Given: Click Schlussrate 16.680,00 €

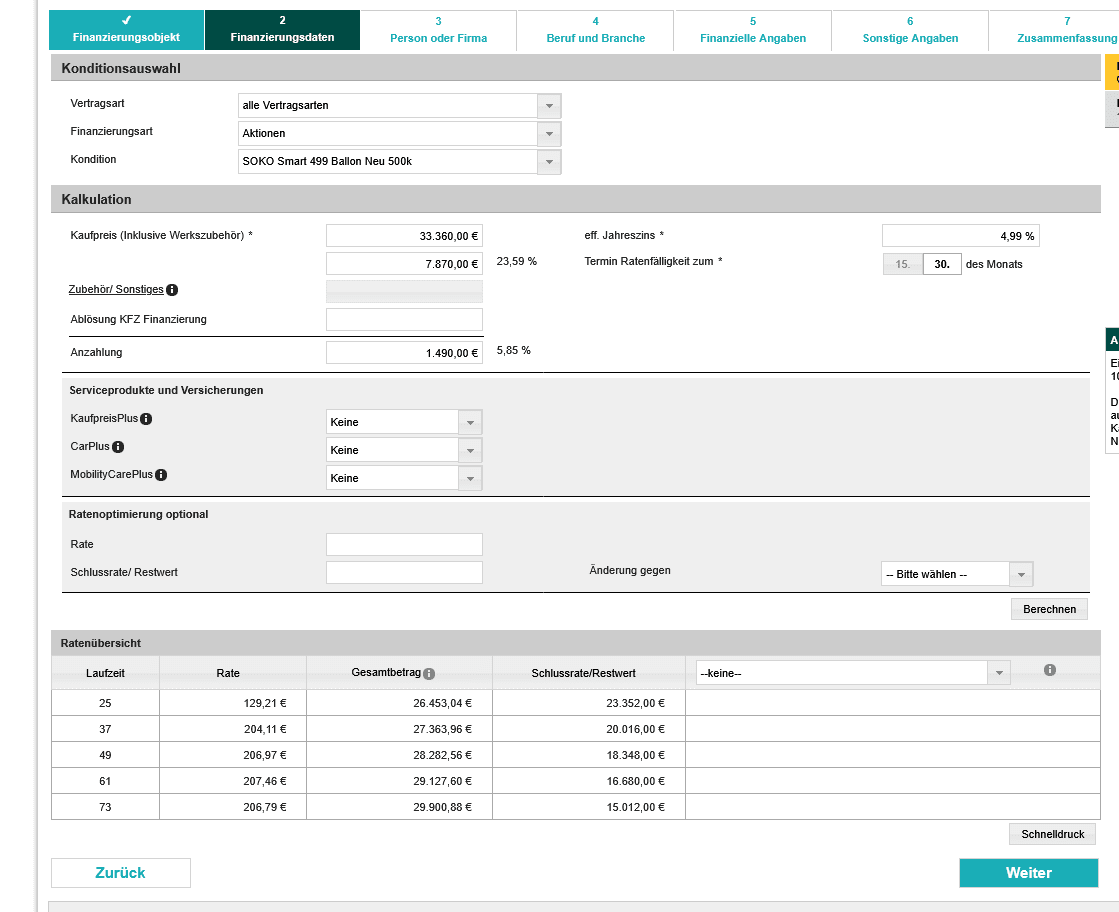Looking at the screenshot, I should click(636, 781).
